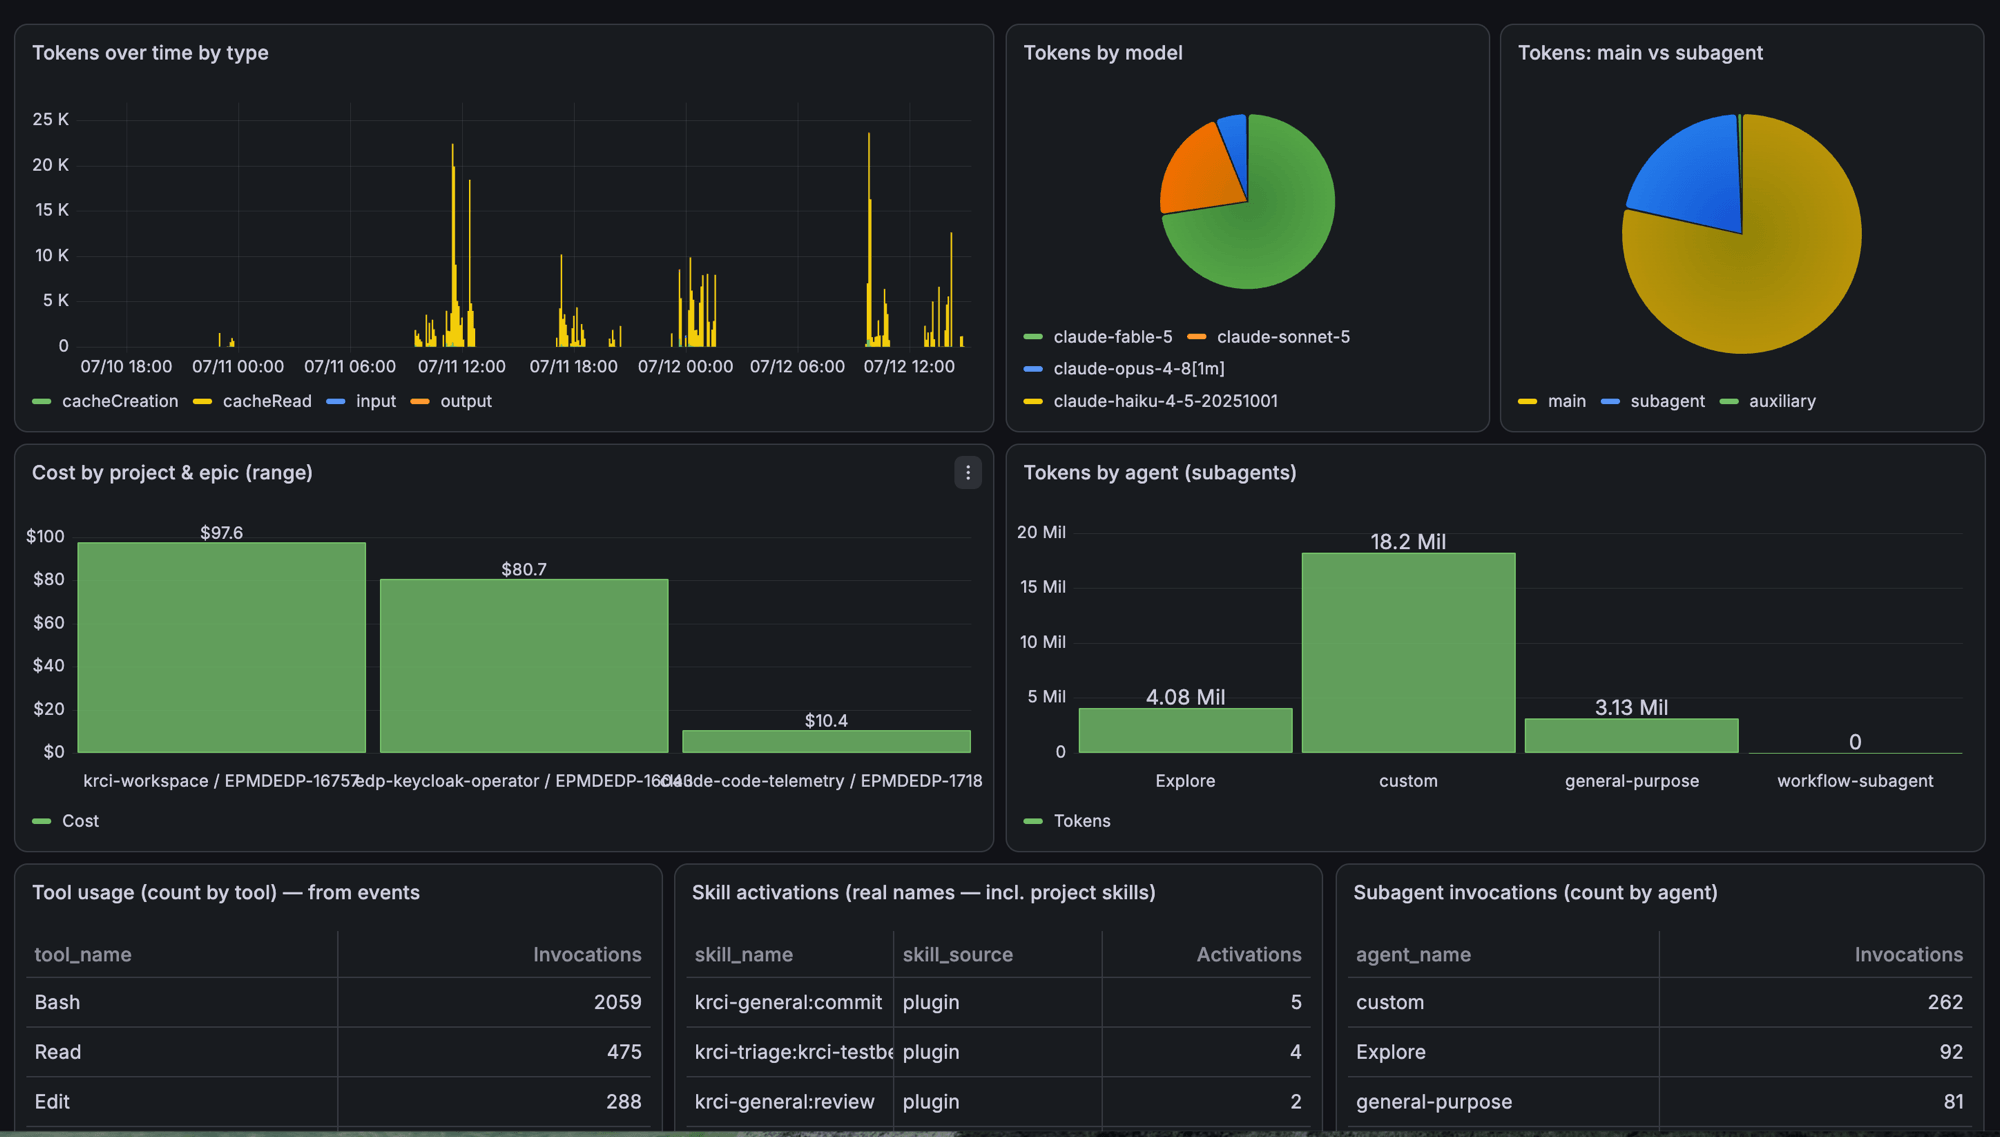The image size is (2000, 1137).
Task: Sort by Invocations in Tool usage table
Action: [x=587, y=955]
